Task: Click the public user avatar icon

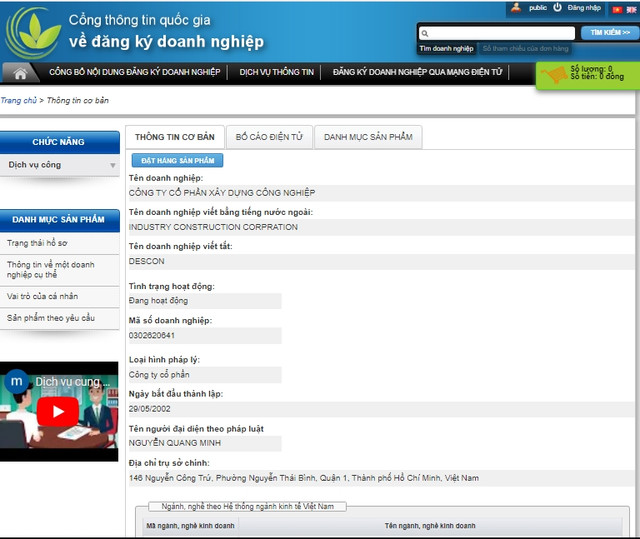Action: (516, 8)
